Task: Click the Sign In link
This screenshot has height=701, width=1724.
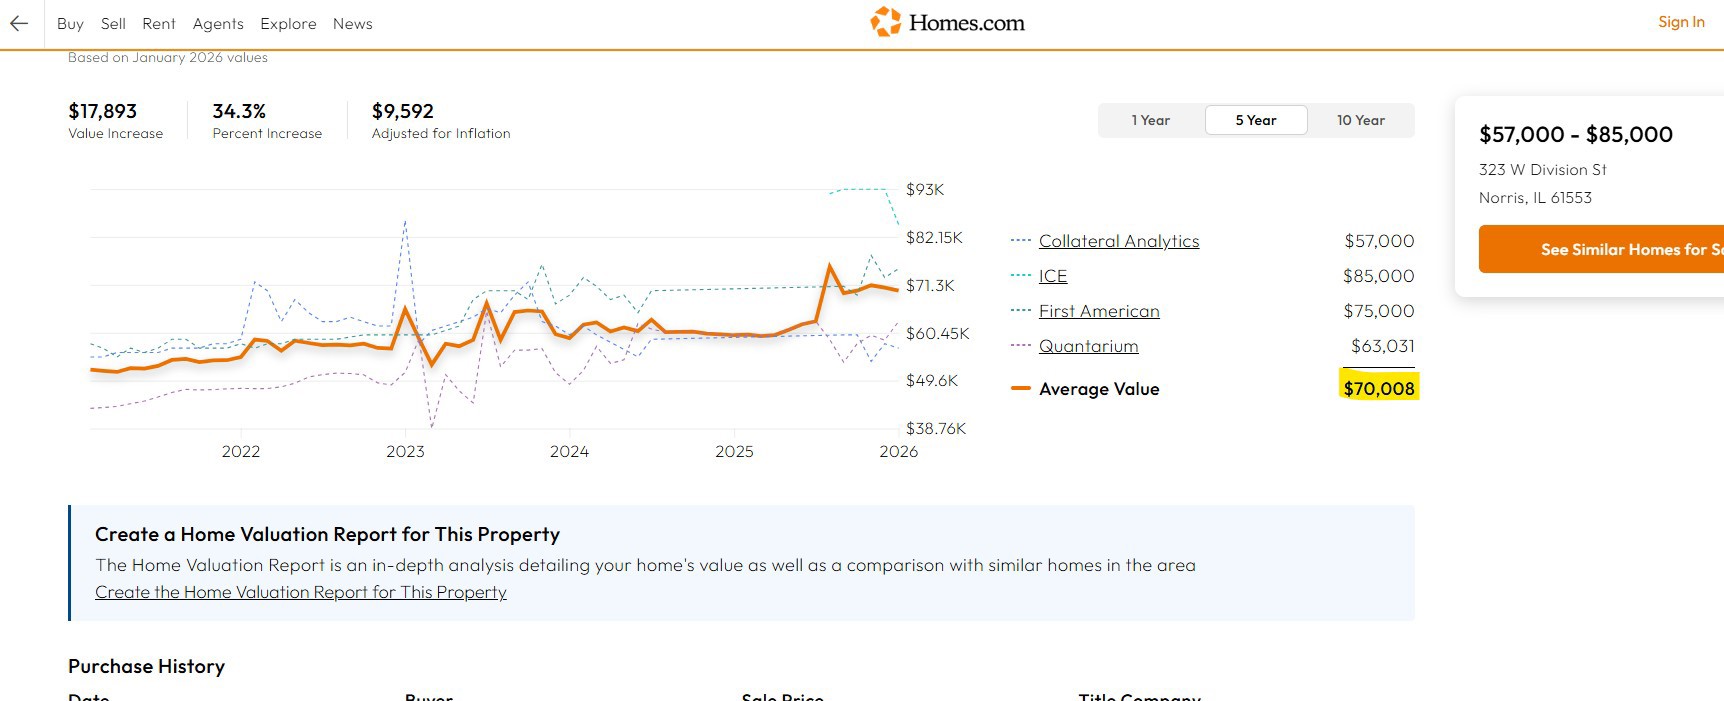Action: point(1681,22)
